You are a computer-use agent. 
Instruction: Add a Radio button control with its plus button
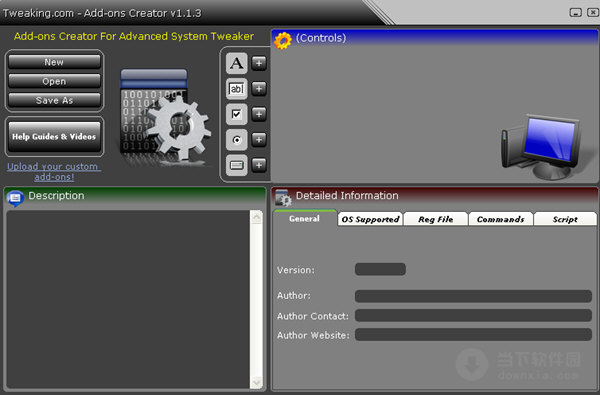pos(259,140)
